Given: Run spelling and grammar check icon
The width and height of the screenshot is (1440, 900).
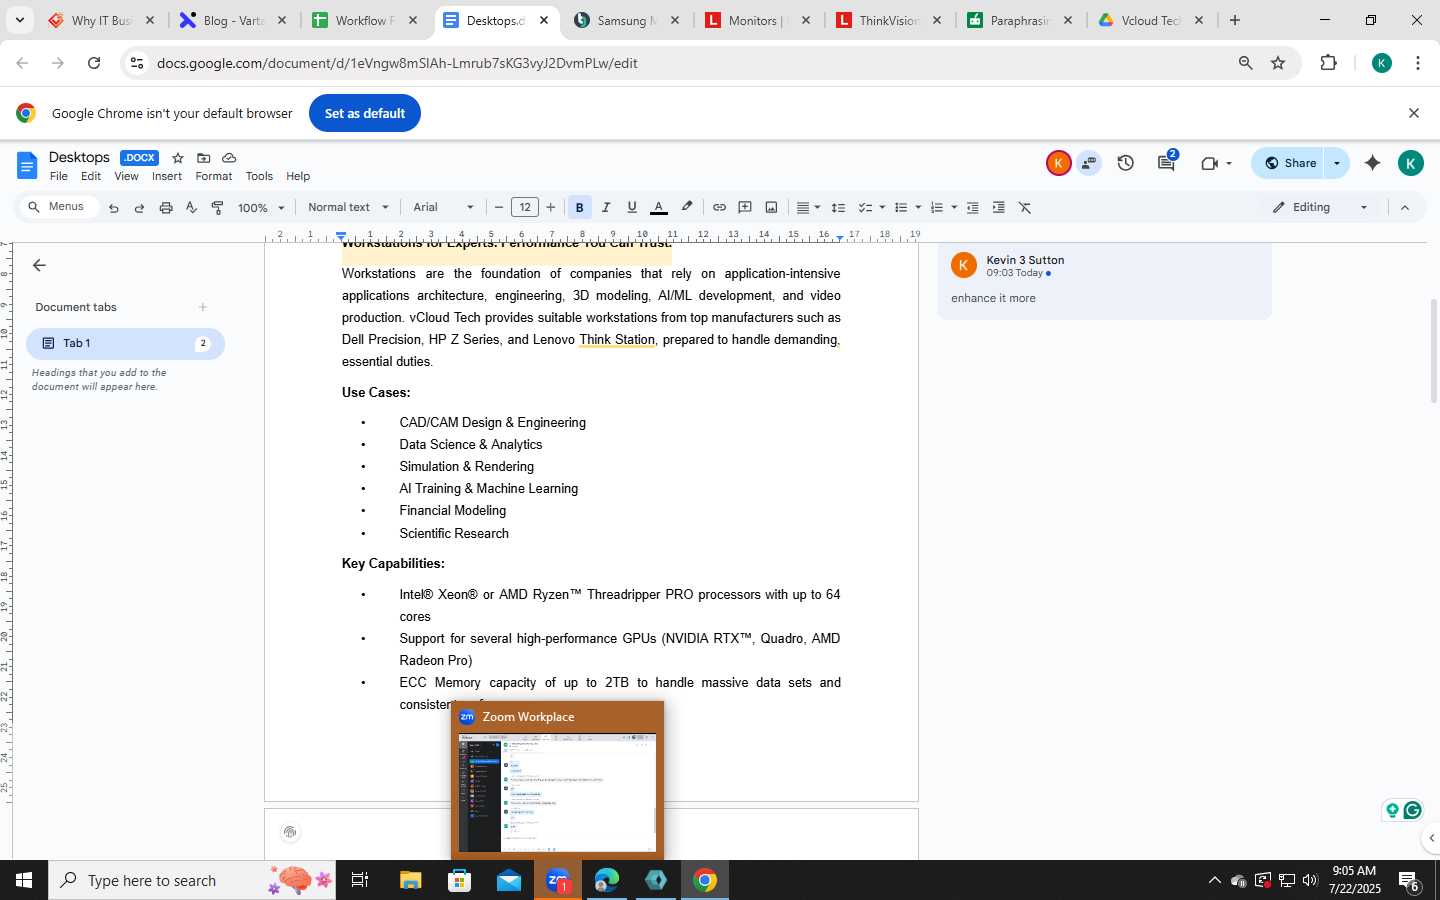Looking at the screenshot, I should 192,208.
